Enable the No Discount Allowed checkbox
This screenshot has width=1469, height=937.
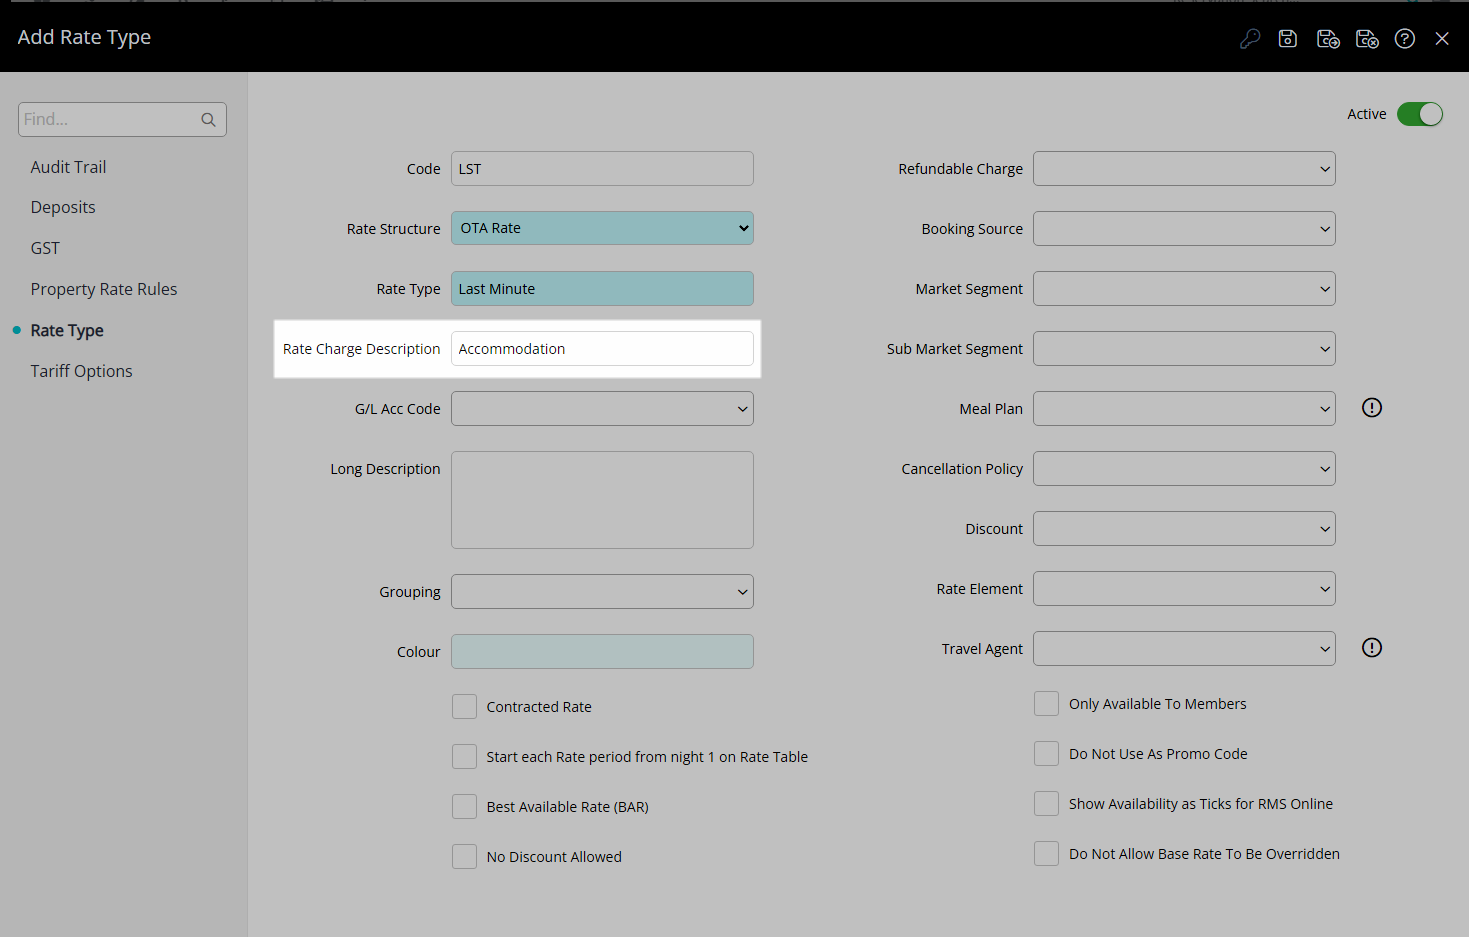(x=464, y=857)
